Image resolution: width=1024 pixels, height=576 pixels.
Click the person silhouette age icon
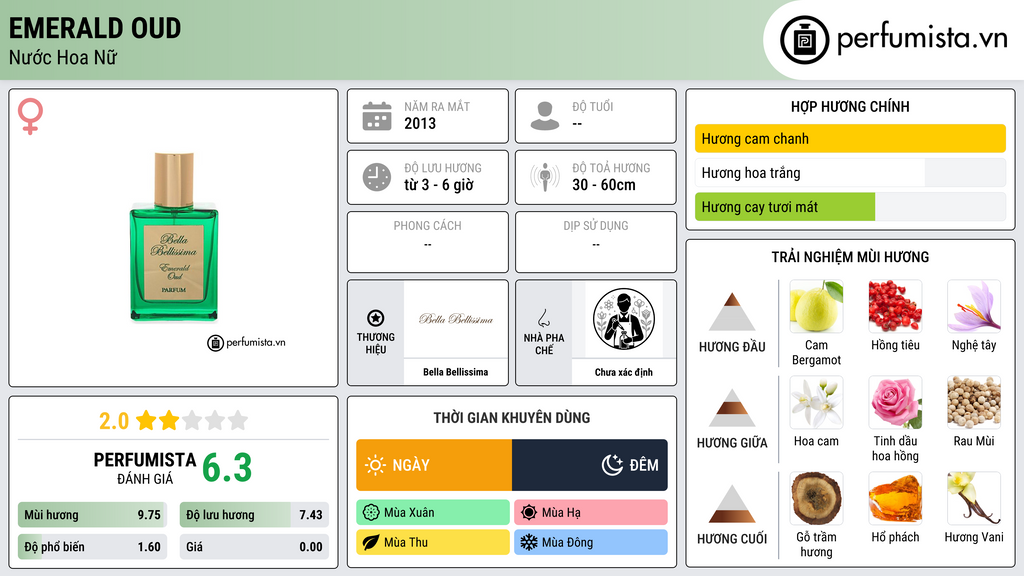545,116
